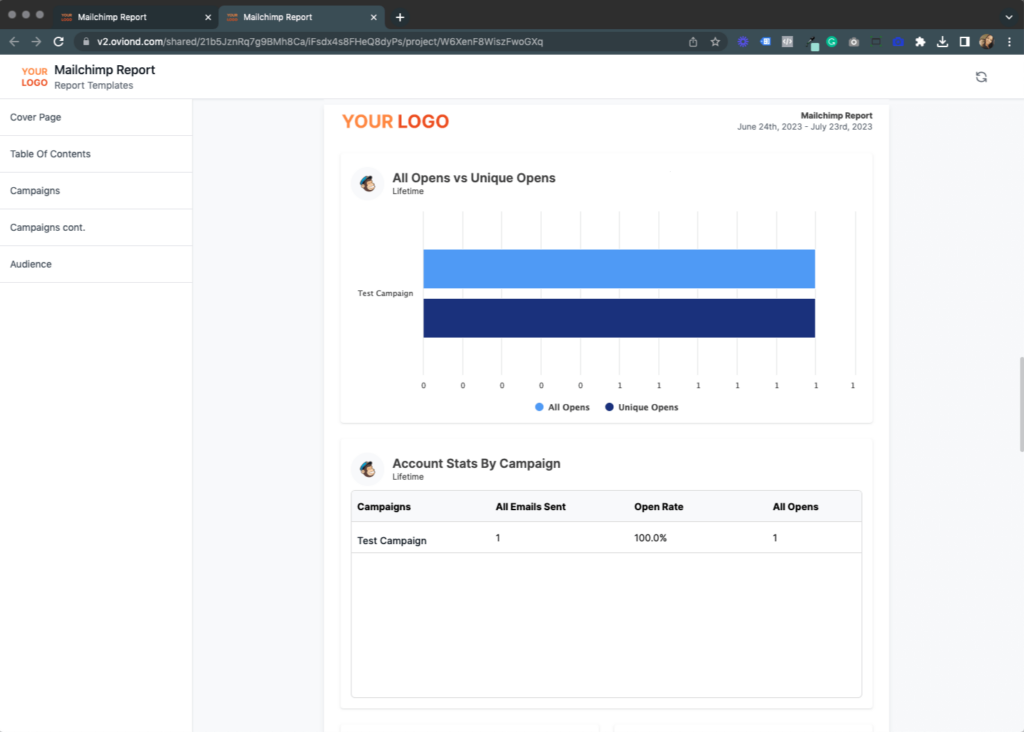Viewport: 1024px width, 732px height.
Task: Open the Campaigns sidebar item
Action: (96, 191)
